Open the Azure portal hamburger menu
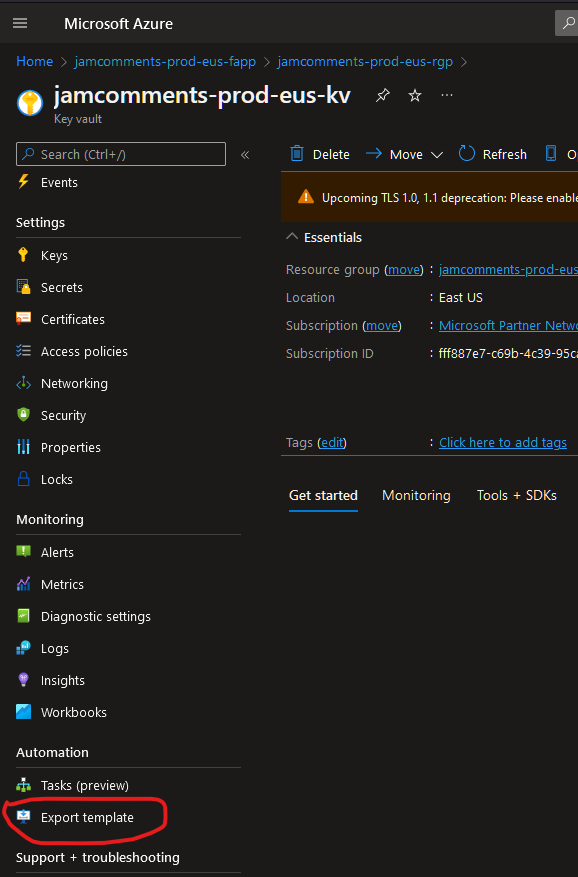Screen dimensions: 578x877 (20, 23)
